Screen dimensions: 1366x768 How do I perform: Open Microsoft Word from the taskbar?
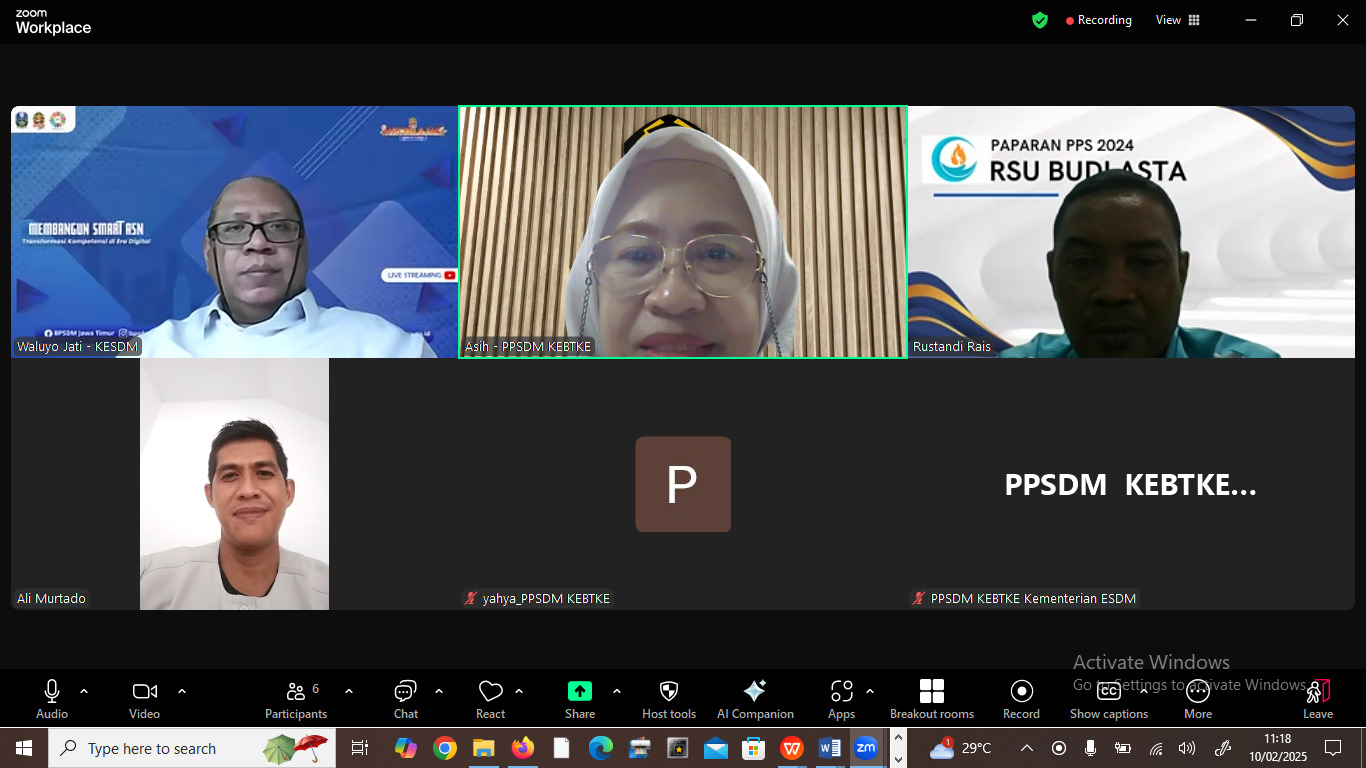[830, 748]
